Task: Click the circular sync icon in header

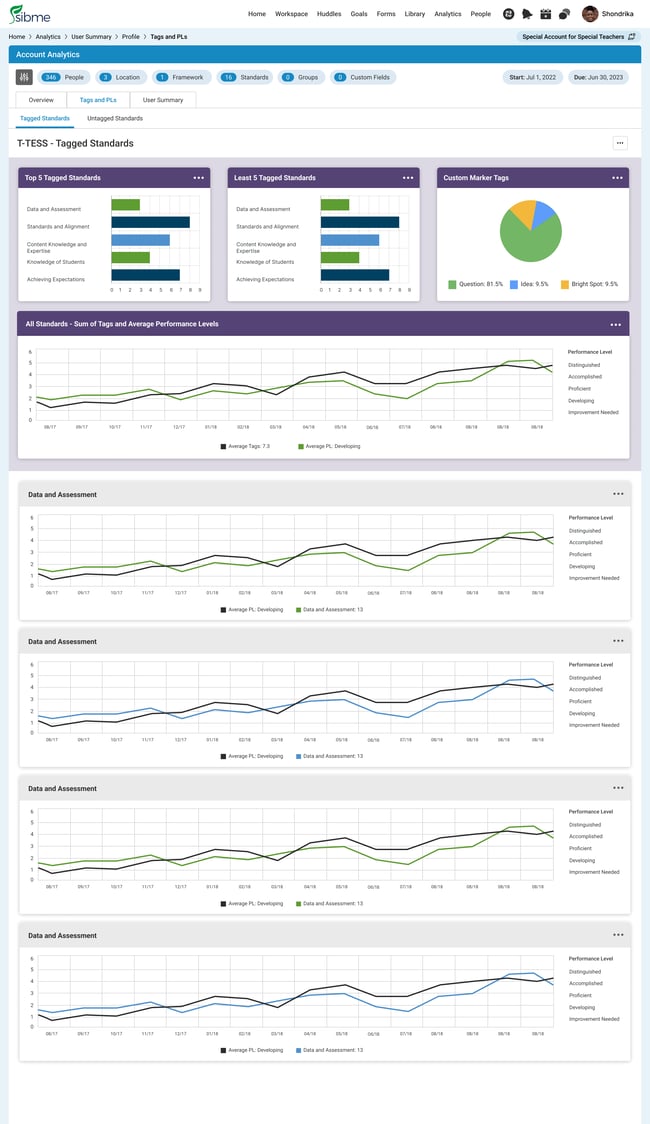Action: (509, 14)
